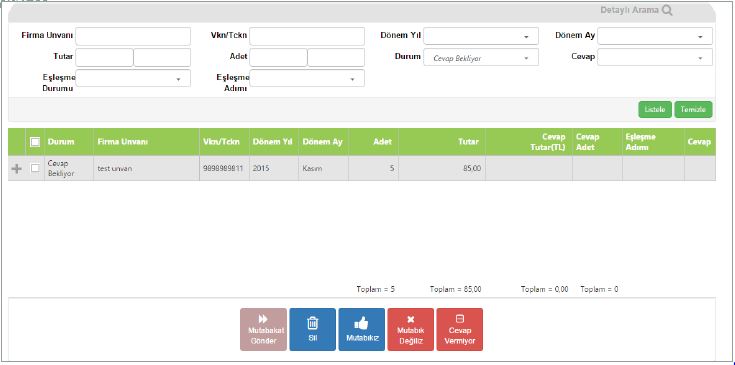Sort by the Eşleşme Adımı column header
The width and height of the screenshot is (735, 365).
click(653, 142)
